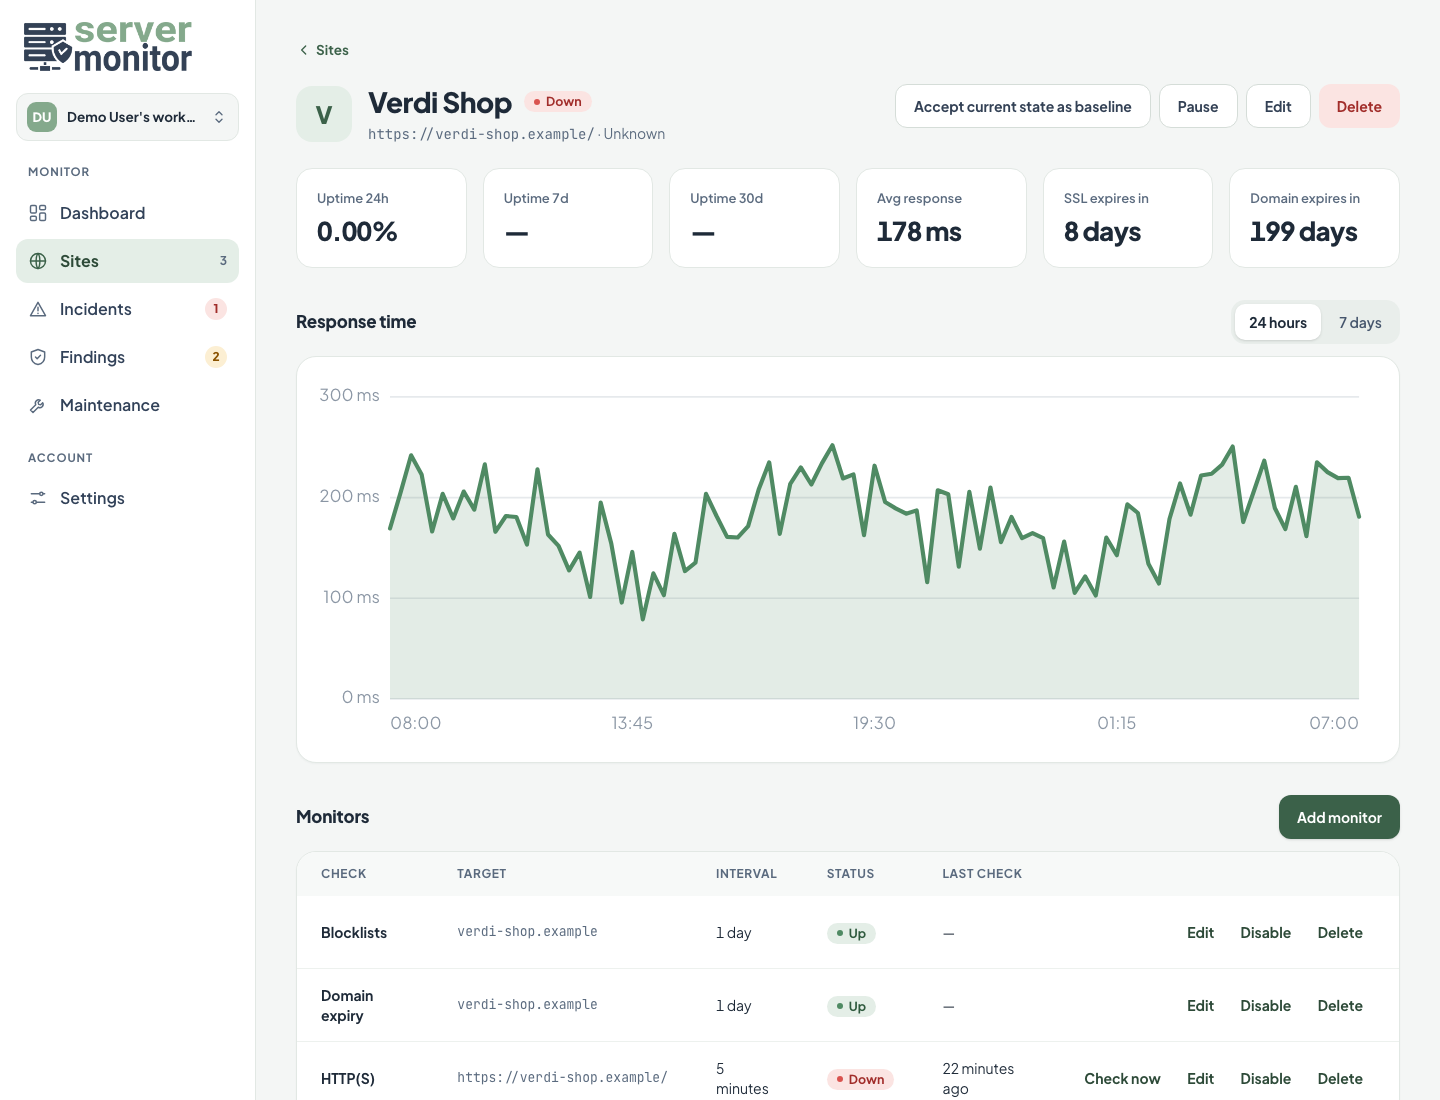
Task: Delete the Blocklists monitor
Action: point(1340,932)
